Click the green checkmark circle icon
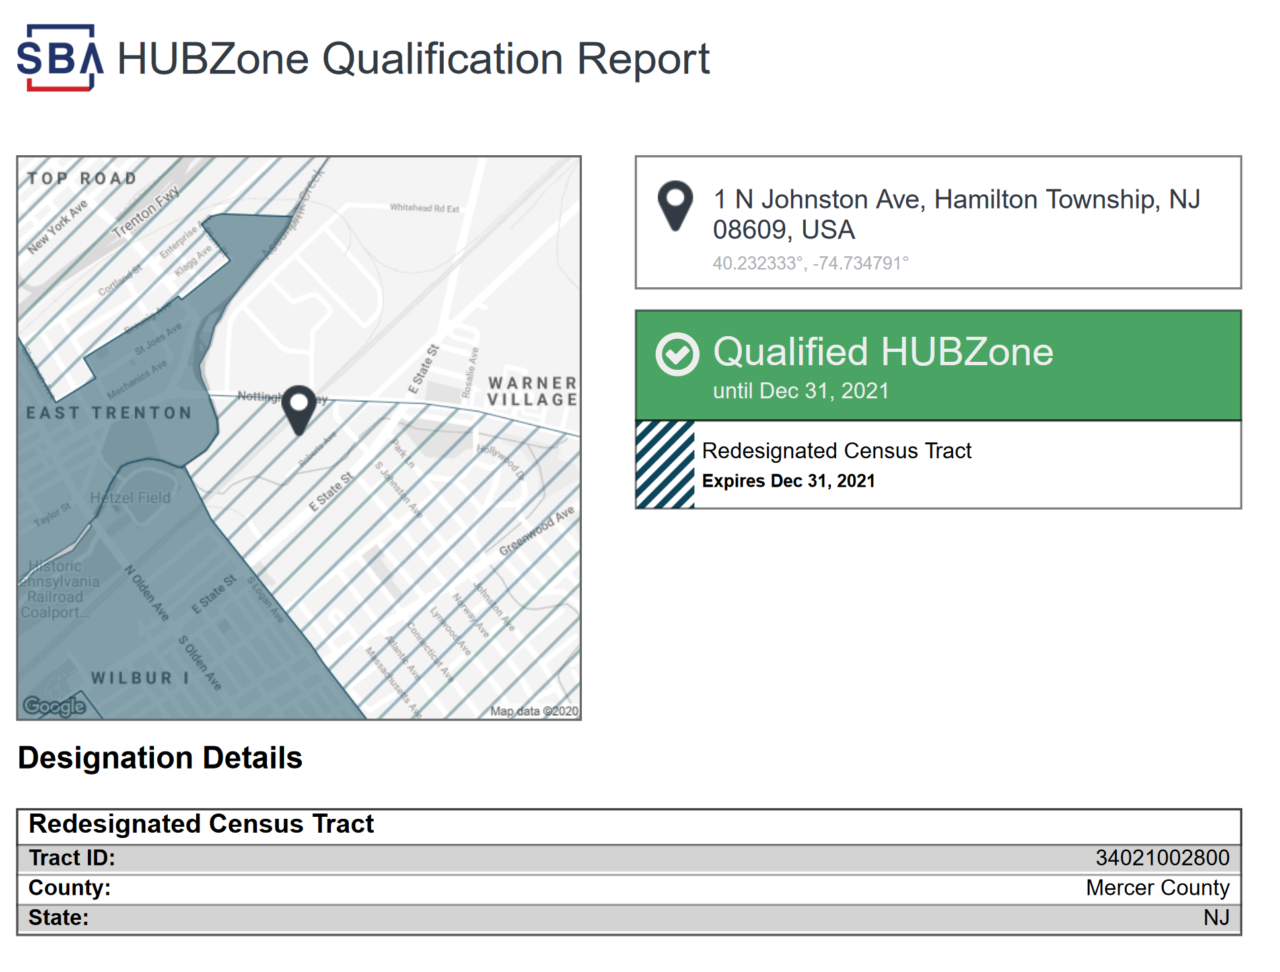Image resolution: width=1280 pixels, height=972 pixels. (677, 354)
